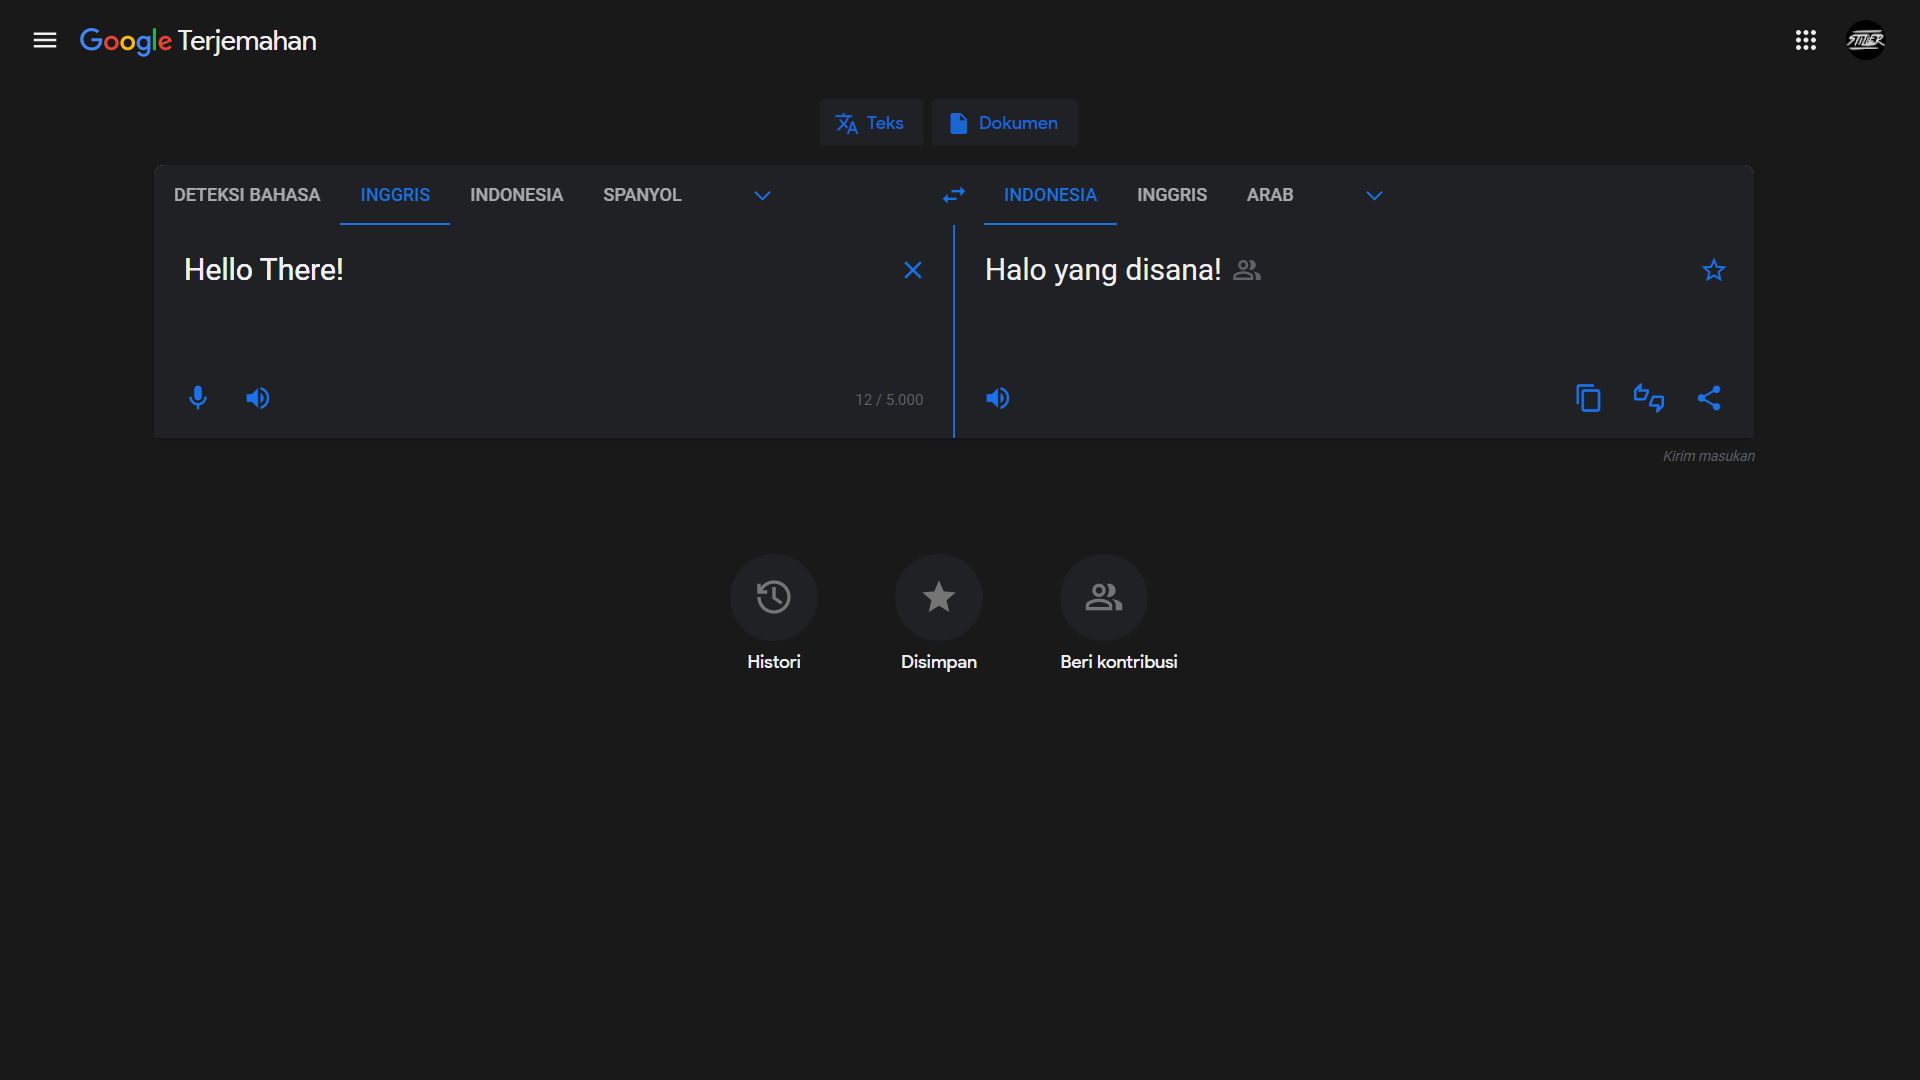This screenshot has height=1080, width=1920.
Task: Save translation with the star icon
Action: pos(1714,270)
